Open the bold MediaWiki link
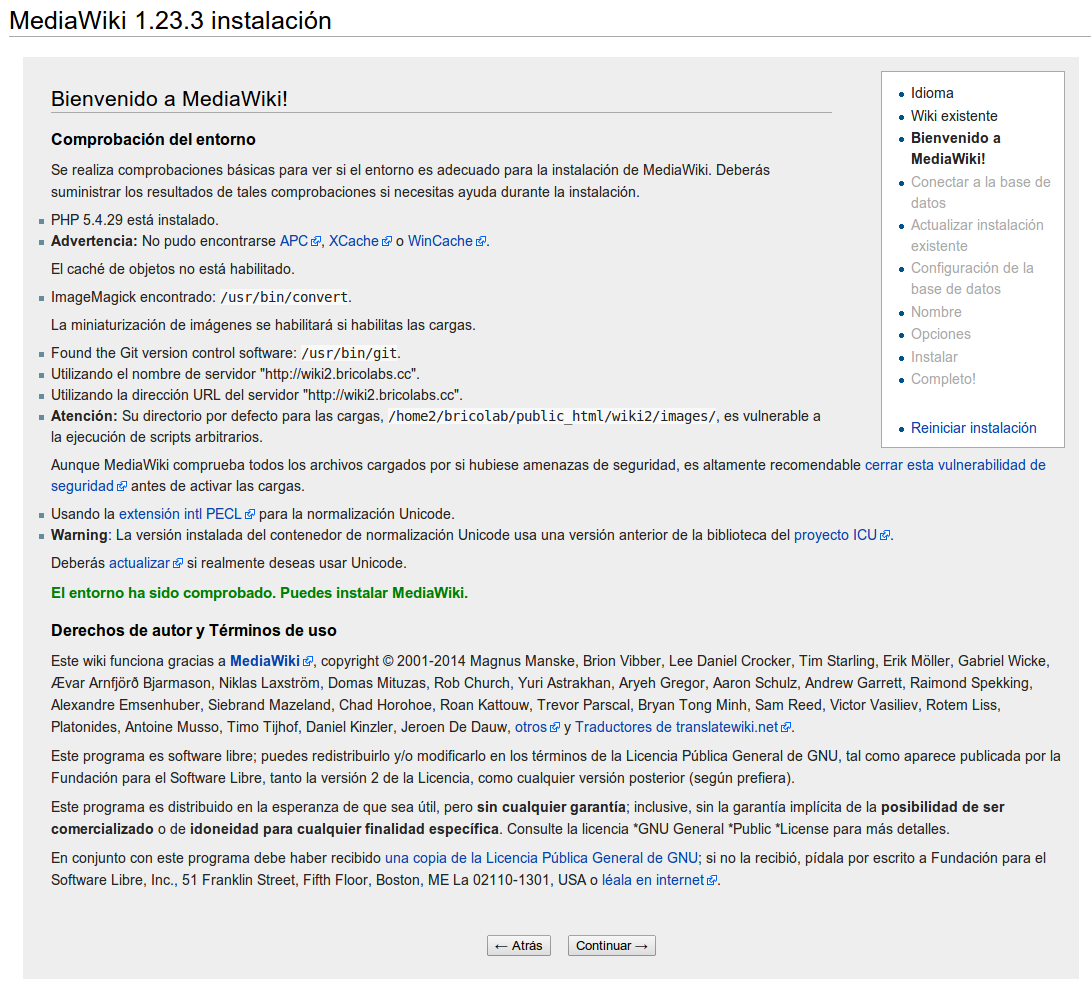The width and height of the screenshot is (1091, 990). click(x=264, y=661)
